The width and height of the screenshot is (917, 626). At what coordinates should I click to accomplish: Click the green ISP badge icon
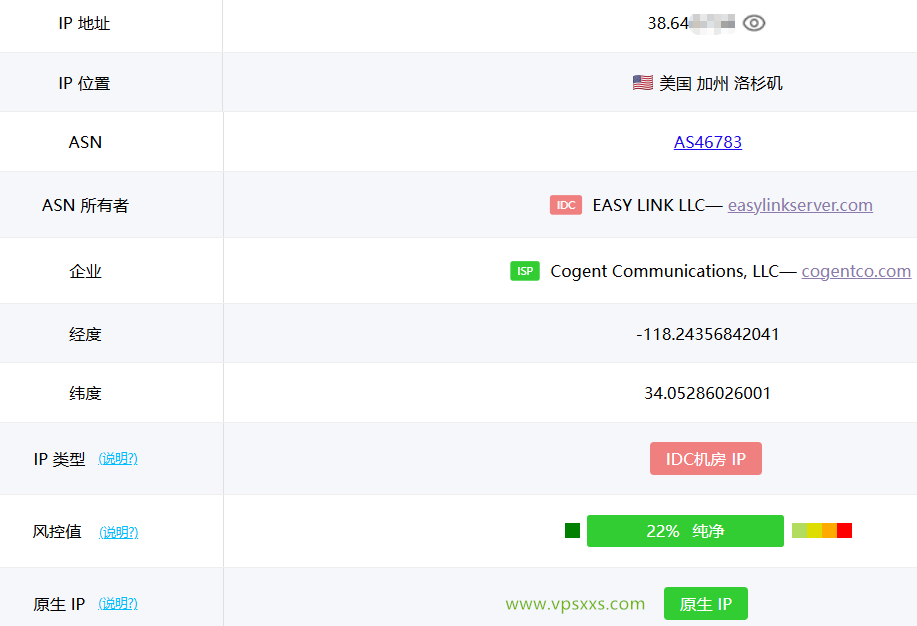524,270
